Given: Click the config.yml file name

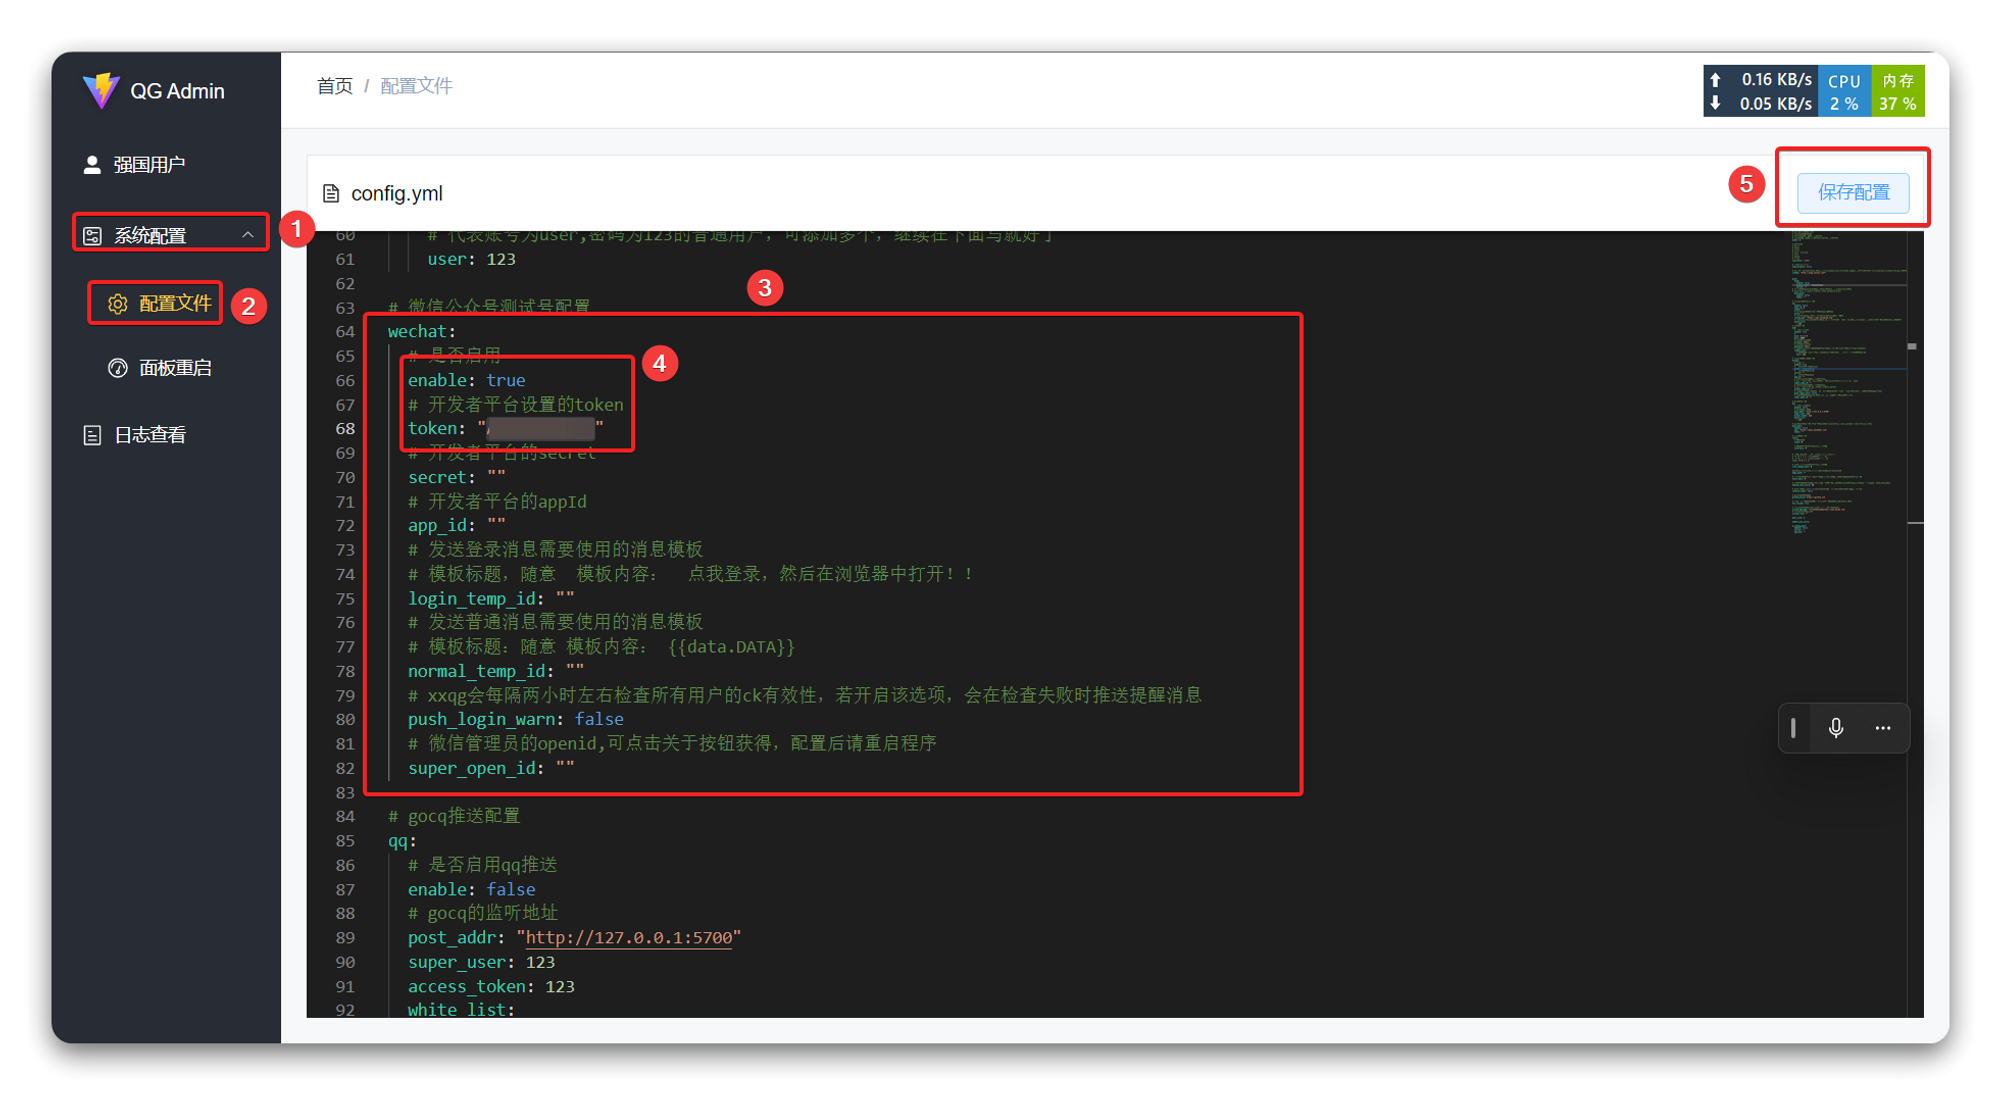Looking at the screenshot, I should pyautogui.click(x=397, y=193).
